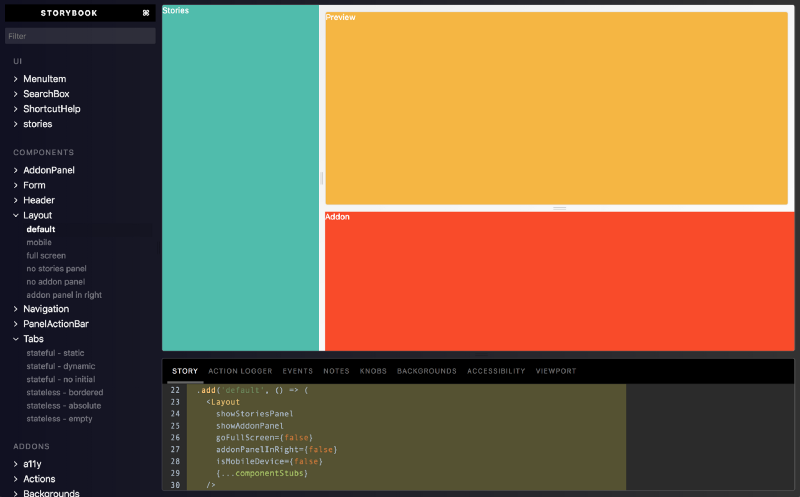Select 'stateful - no initial' story
The height and width of the screenshot is (497, 800).
[x=61, y=379]
